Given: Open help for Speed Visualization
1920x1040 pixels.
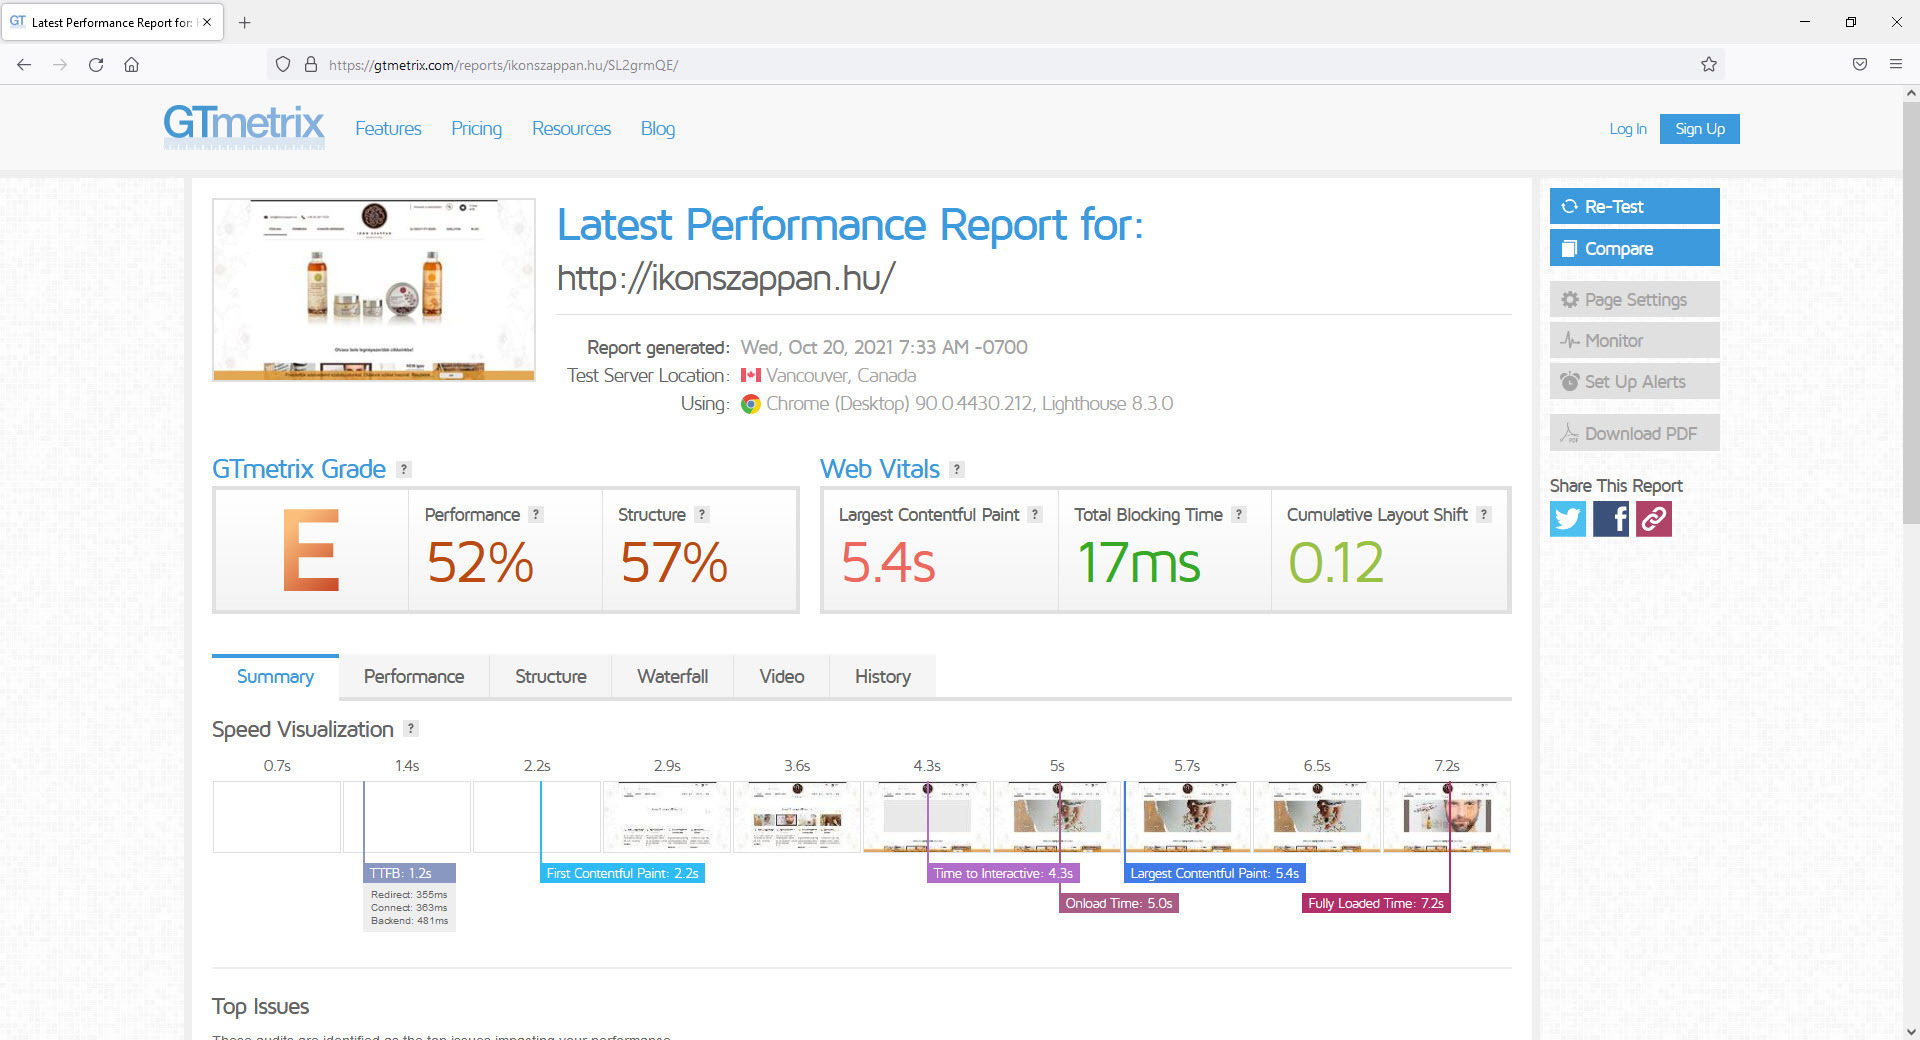Looking at the screenshot, I should (x=411, y=729).
